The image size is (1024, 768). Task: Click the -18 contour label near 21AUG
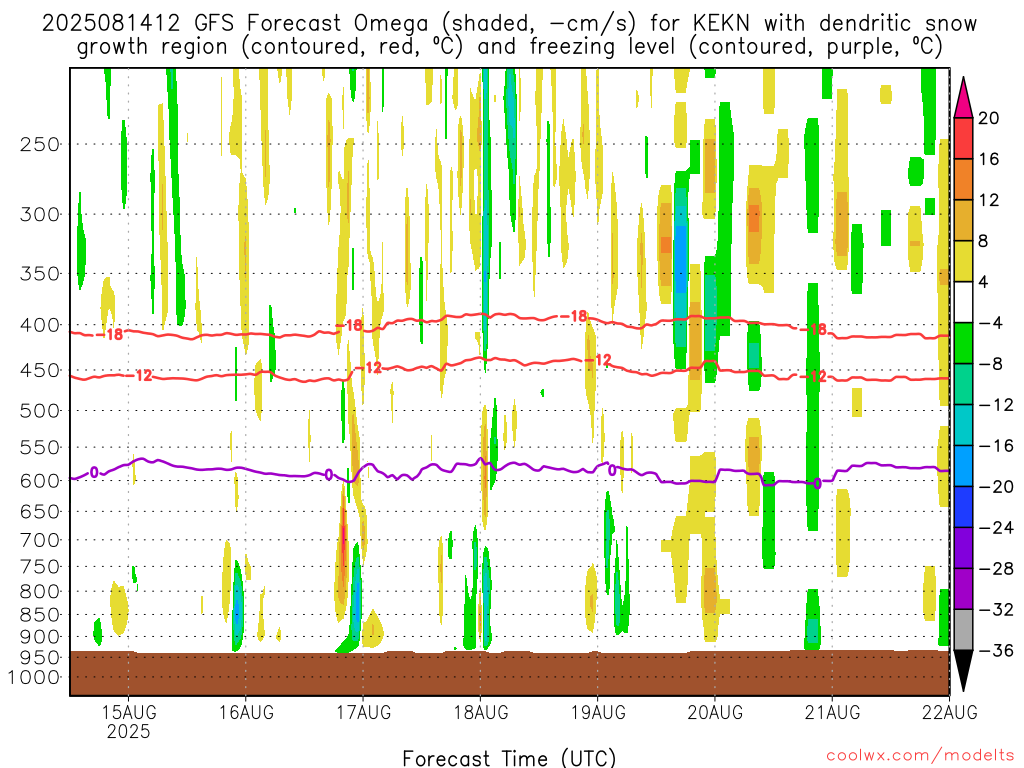click(814, 329)
